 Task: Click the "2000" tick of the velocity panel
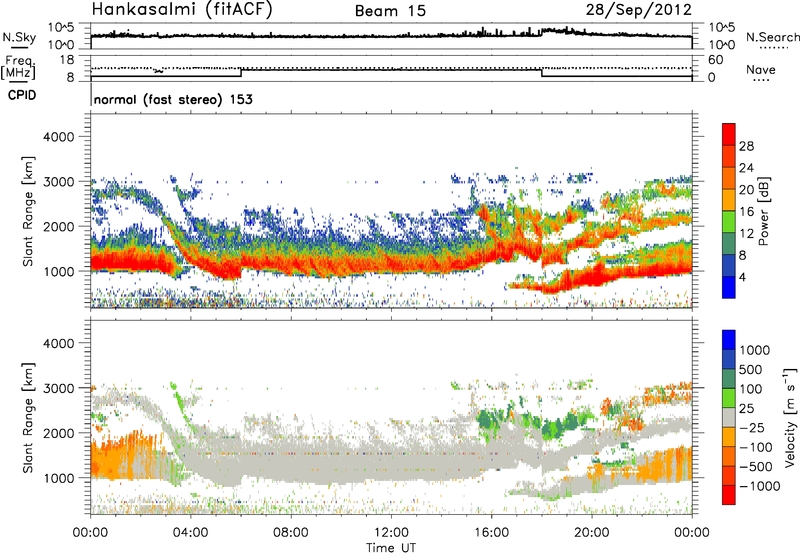pos(58,433)
